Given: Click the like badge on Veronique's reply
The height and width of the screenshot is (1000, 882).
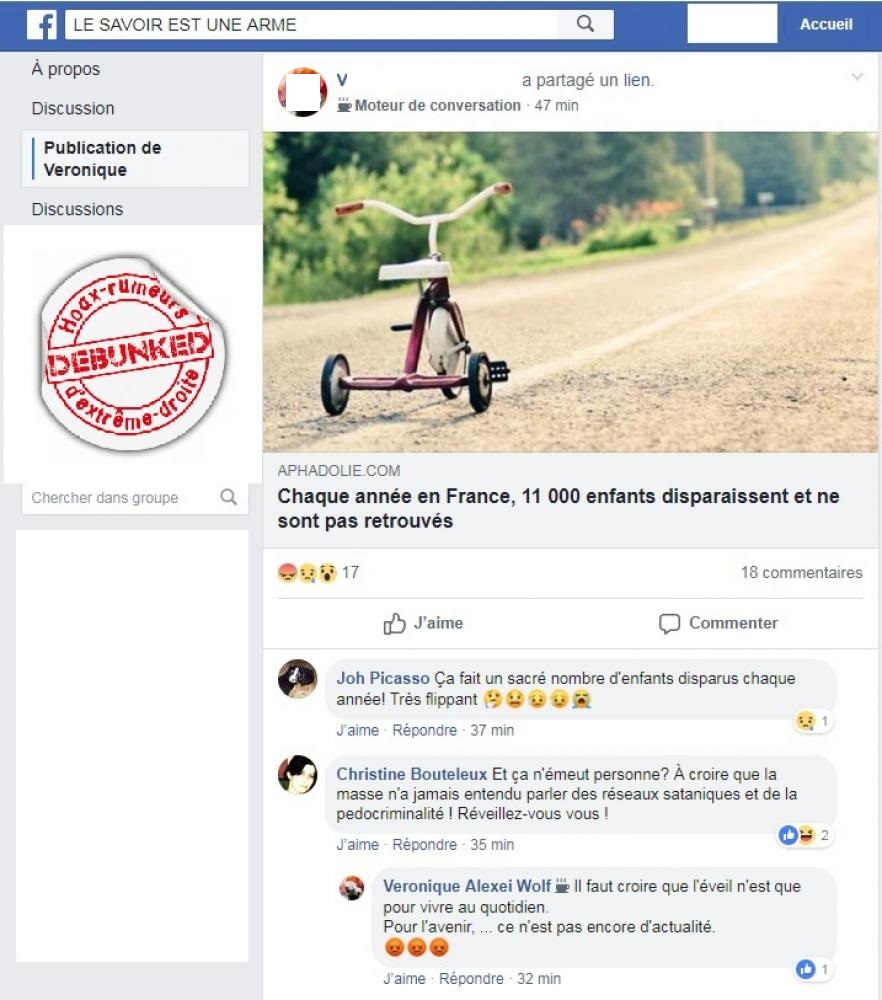Looking at the screenshot, I should pyautogui.click(x=813, y=969).
